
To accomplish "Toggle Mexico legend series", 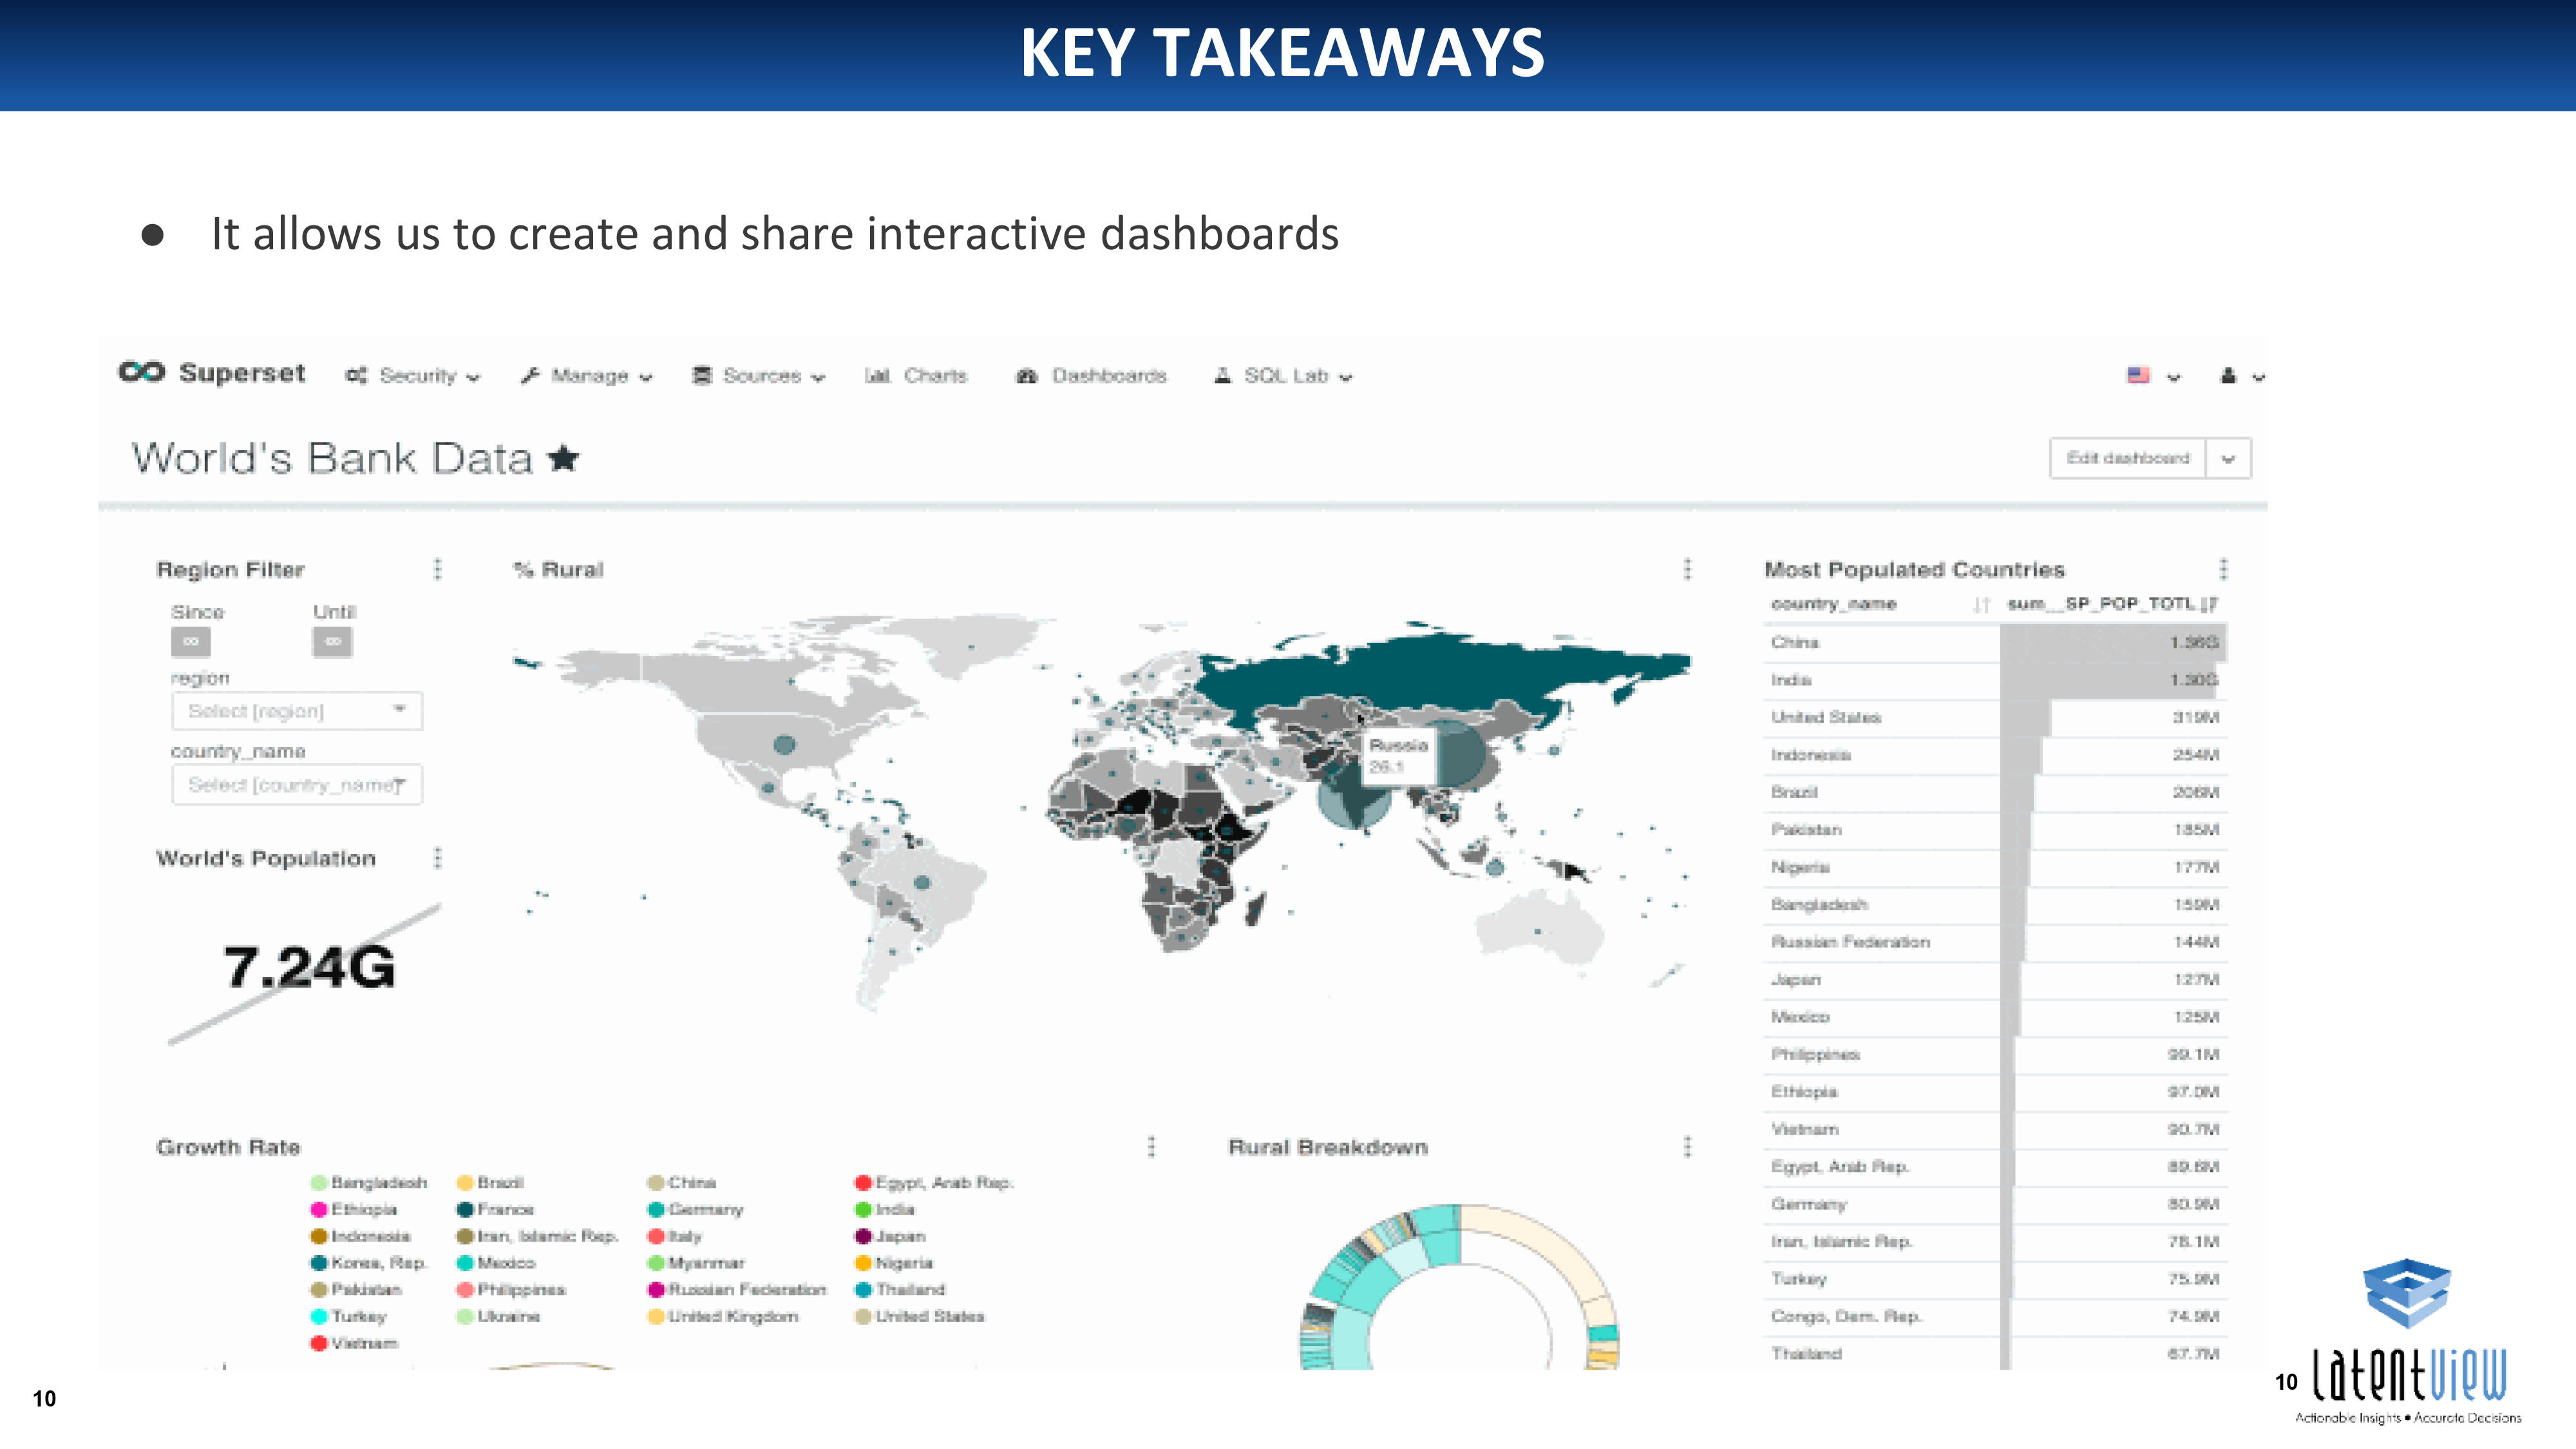I will [x=496, y=1264].
